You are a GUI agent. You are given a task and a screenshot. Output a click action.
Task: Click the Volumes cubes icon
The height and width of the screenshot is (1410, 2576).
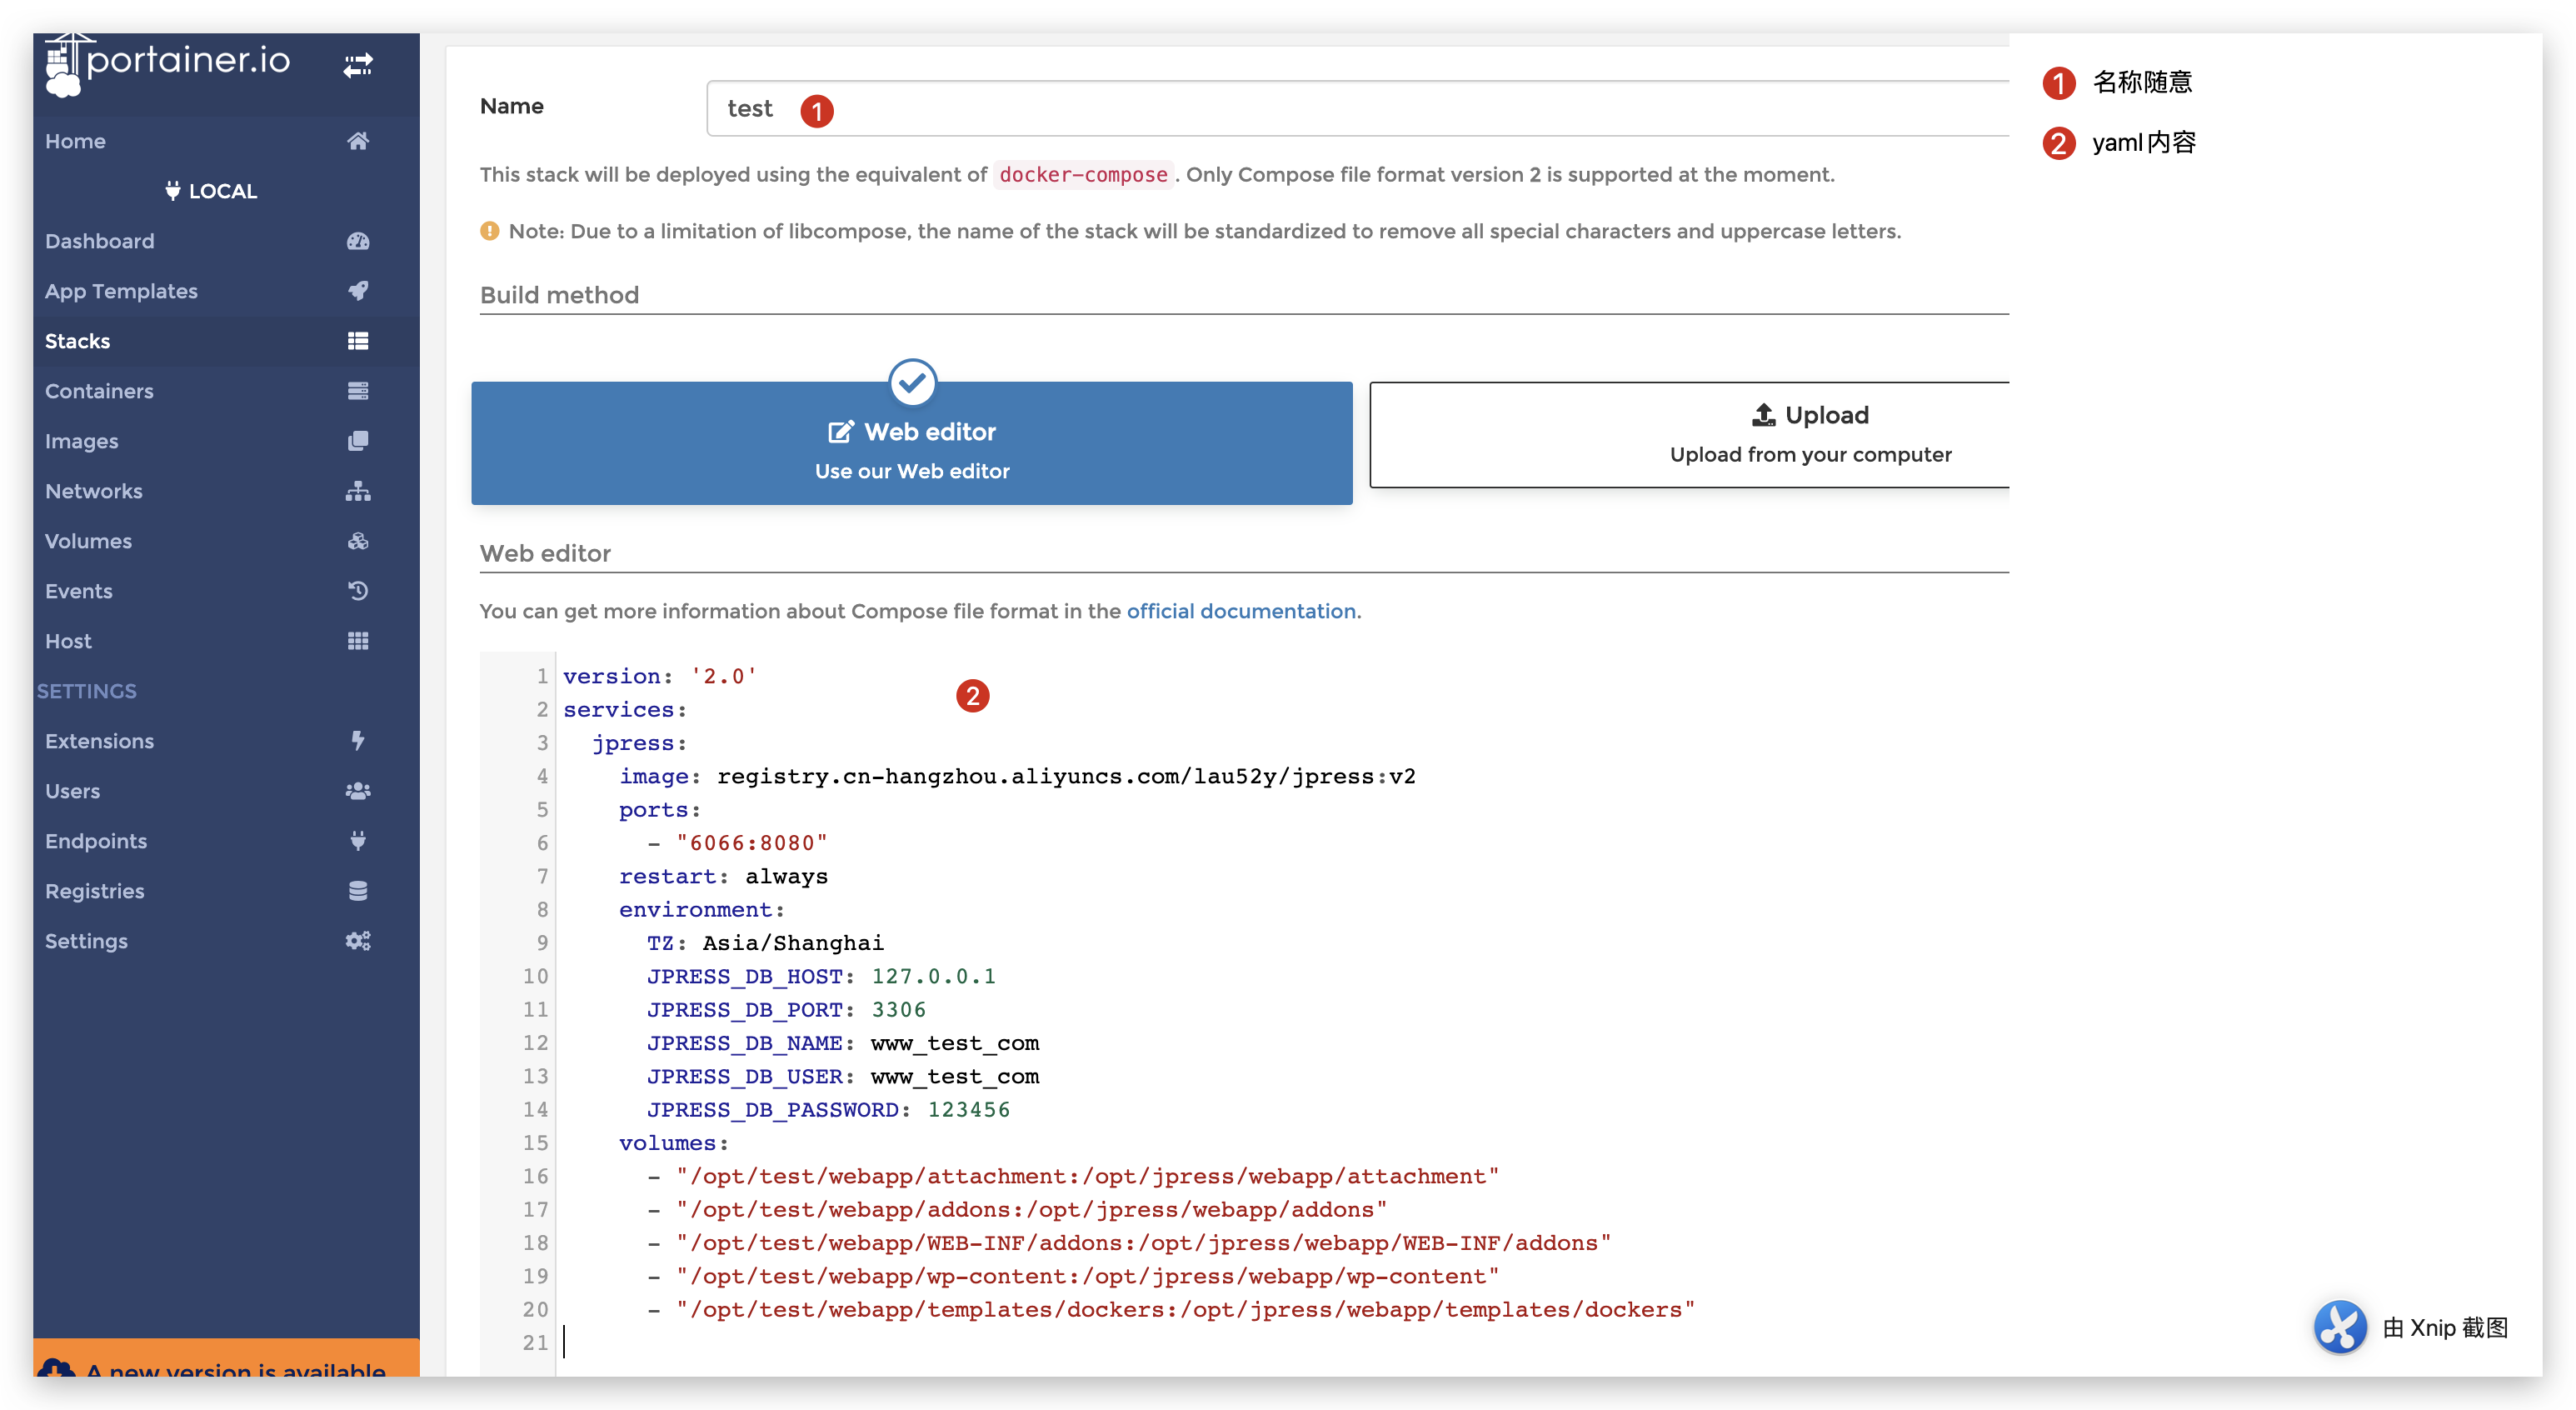358,541
